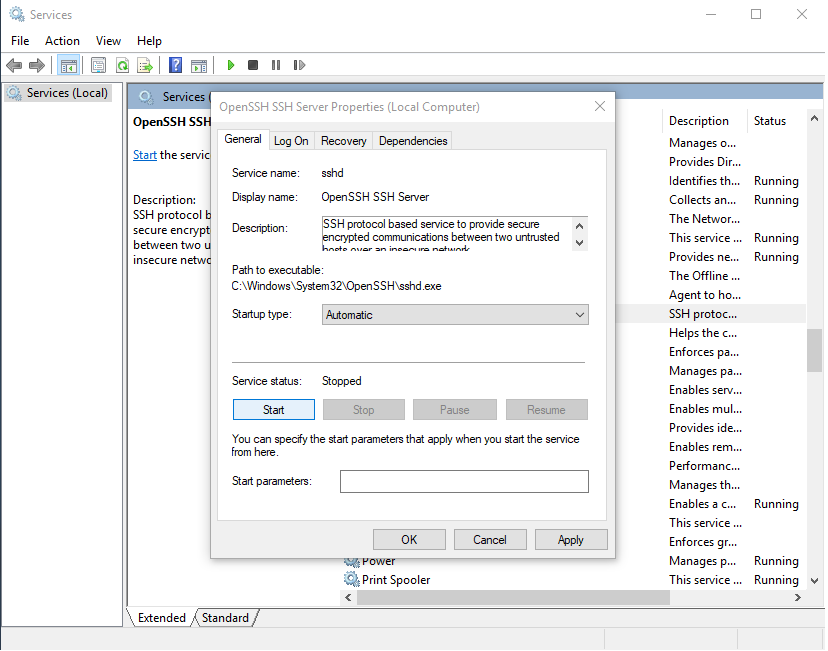Click the horizontal scroll left arrow
828x651 pixels.
click(348, 598)
